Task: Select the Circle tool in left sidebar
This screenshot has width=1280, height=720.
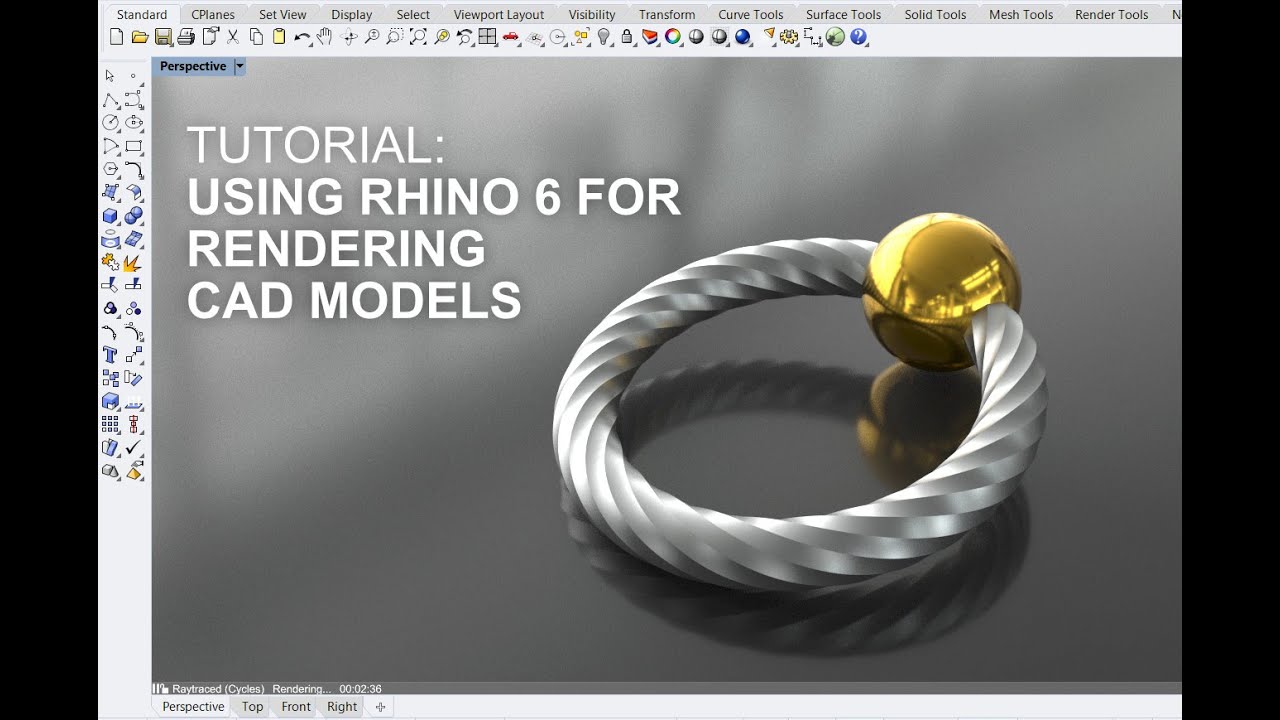Action: coord(110,123)
